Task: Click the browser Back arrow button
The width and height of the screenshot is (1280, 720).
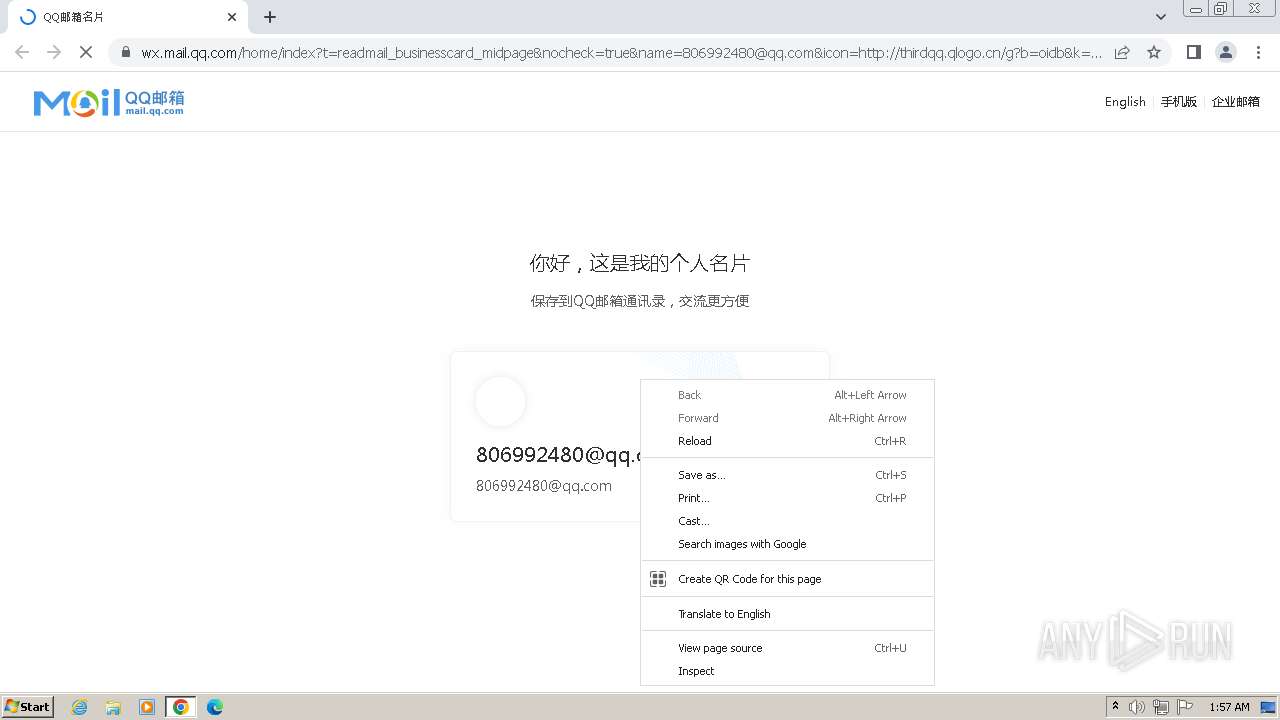Action: (x=22, y=52)
